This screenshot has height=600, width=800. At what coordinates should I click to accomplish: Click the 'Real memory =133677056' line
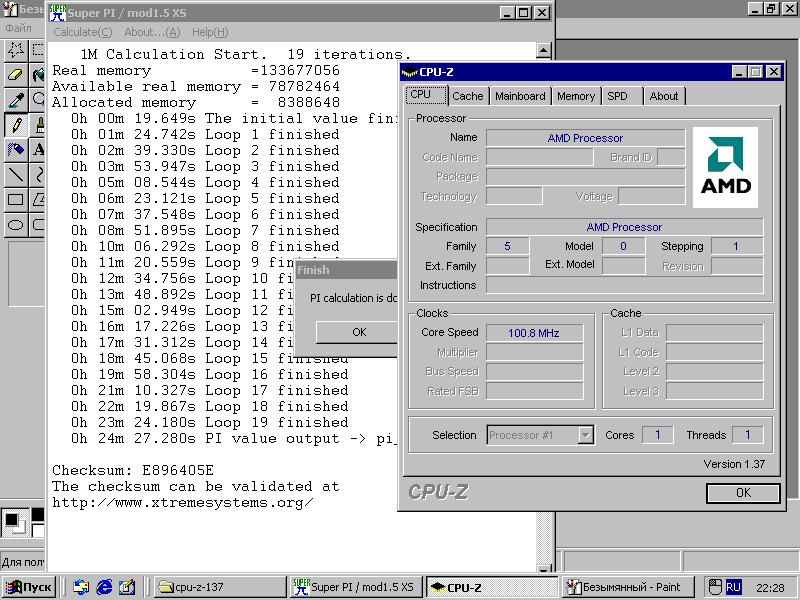tap(196, 70)
